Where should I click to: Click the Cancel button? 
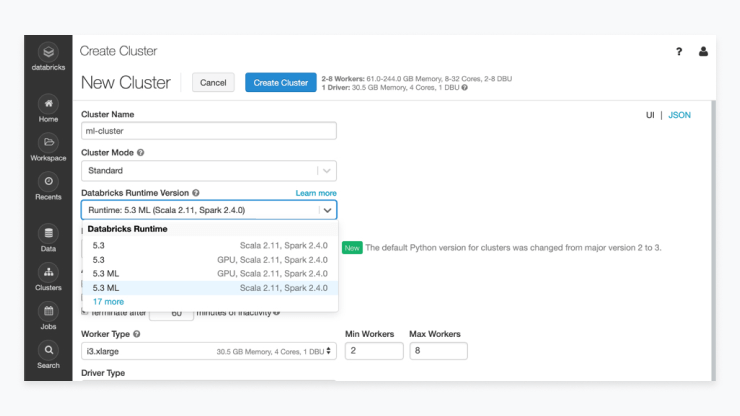coord(213,83)
